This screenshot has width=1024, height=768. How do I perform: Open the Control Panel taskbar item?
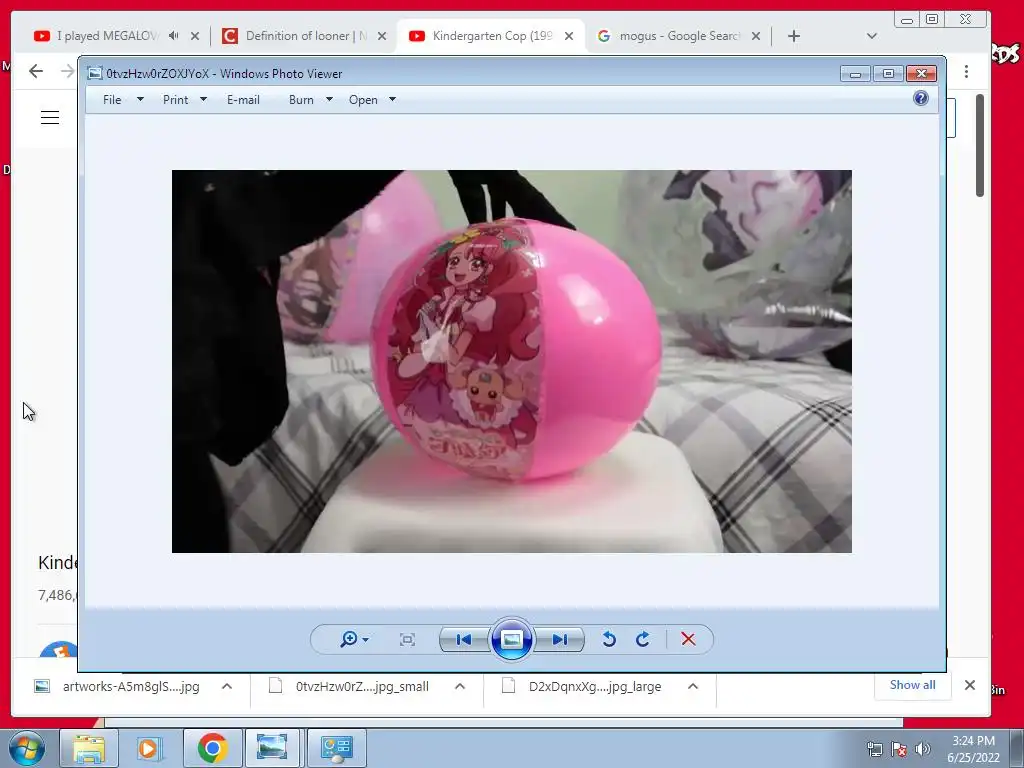click(337, 748)
